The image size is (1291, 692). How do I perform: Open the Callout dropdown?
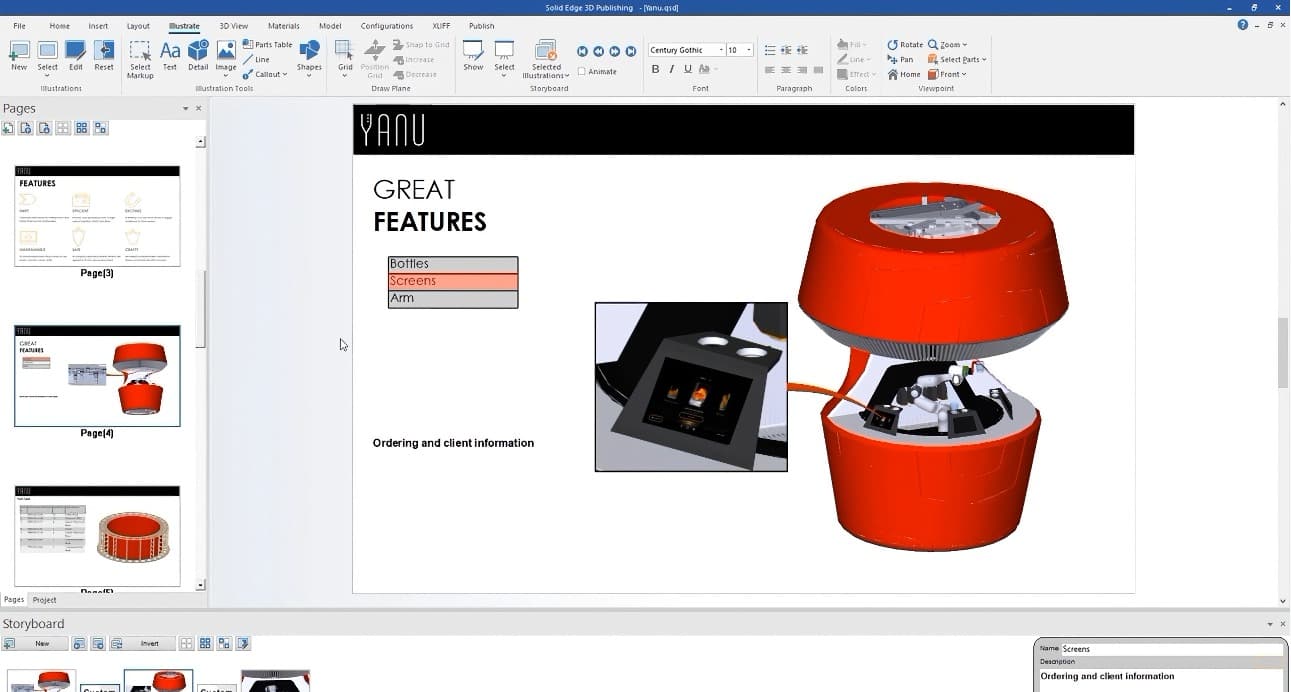point(285,74)
